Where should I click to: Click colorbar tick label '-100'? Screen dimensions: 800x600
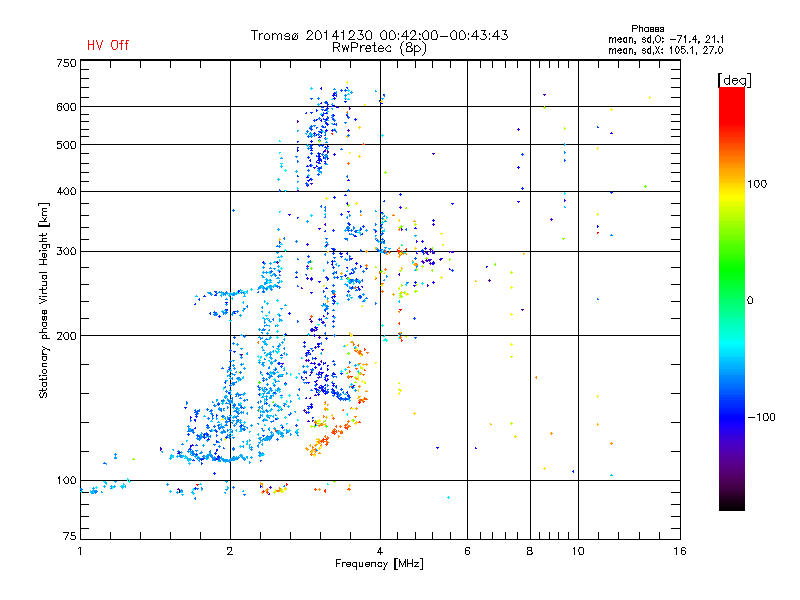(761, 417)
